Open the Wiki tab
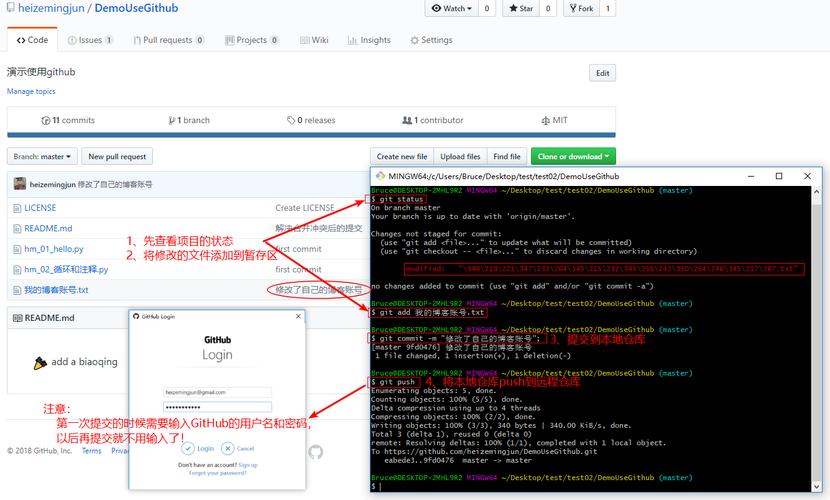Viewport: 830px width, 500px height. 314,40
